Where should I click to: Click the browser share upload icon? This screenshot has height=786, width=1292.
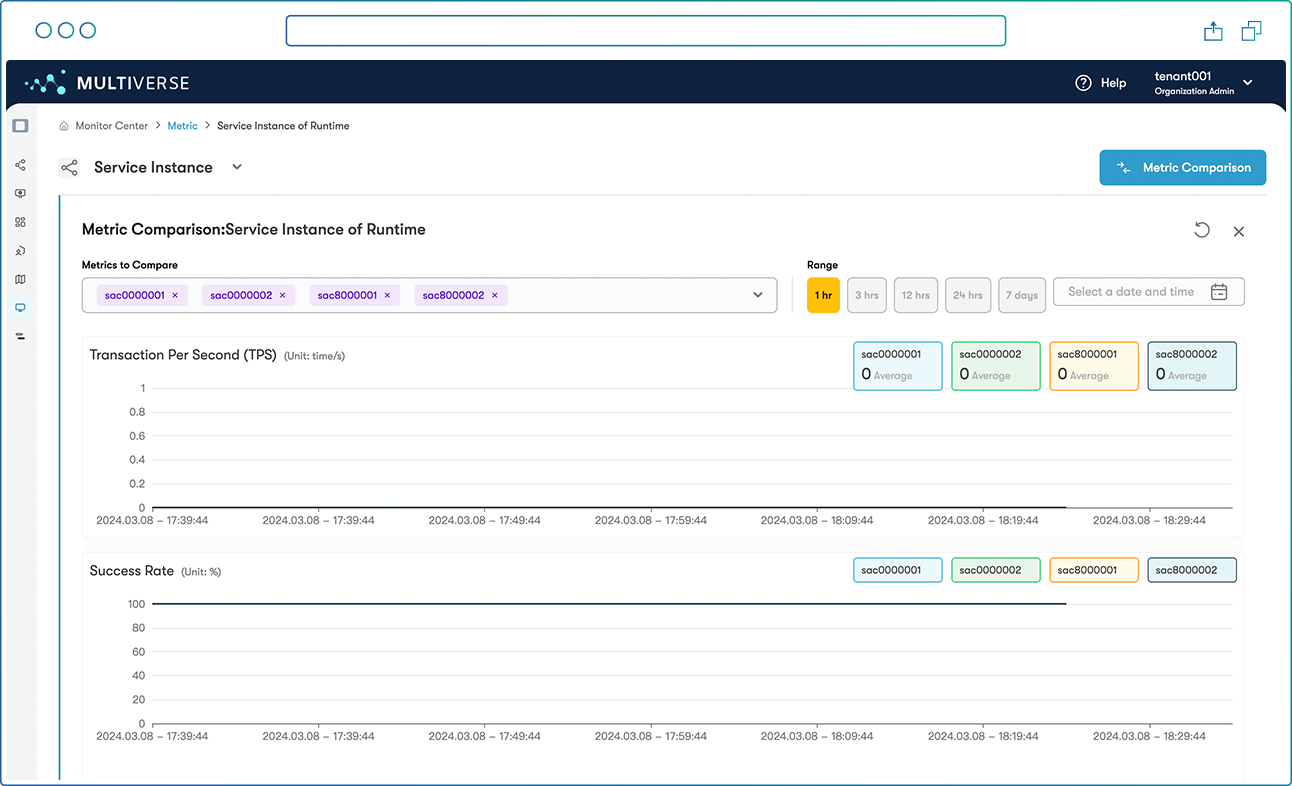point(1213,31)
